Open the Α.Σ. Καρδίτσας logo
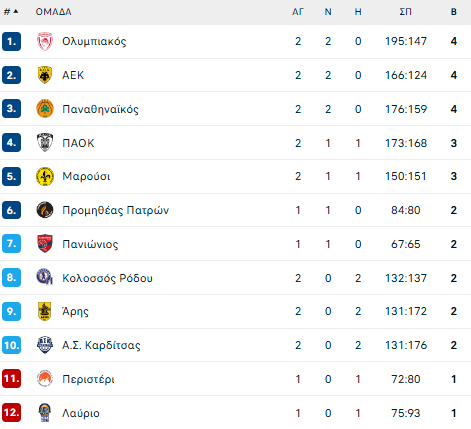 [45, 345]
